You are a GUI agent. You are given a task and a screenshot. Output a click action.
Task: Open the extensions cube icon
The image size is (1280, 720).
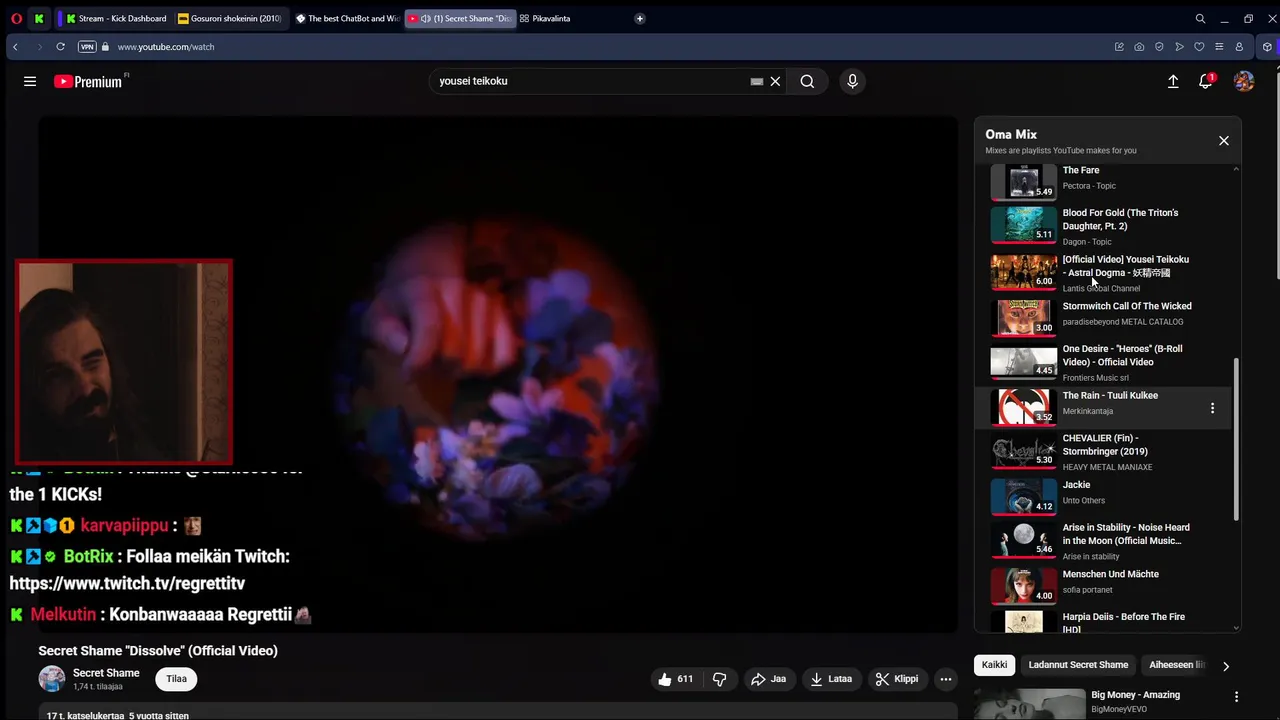[1267, 47]
